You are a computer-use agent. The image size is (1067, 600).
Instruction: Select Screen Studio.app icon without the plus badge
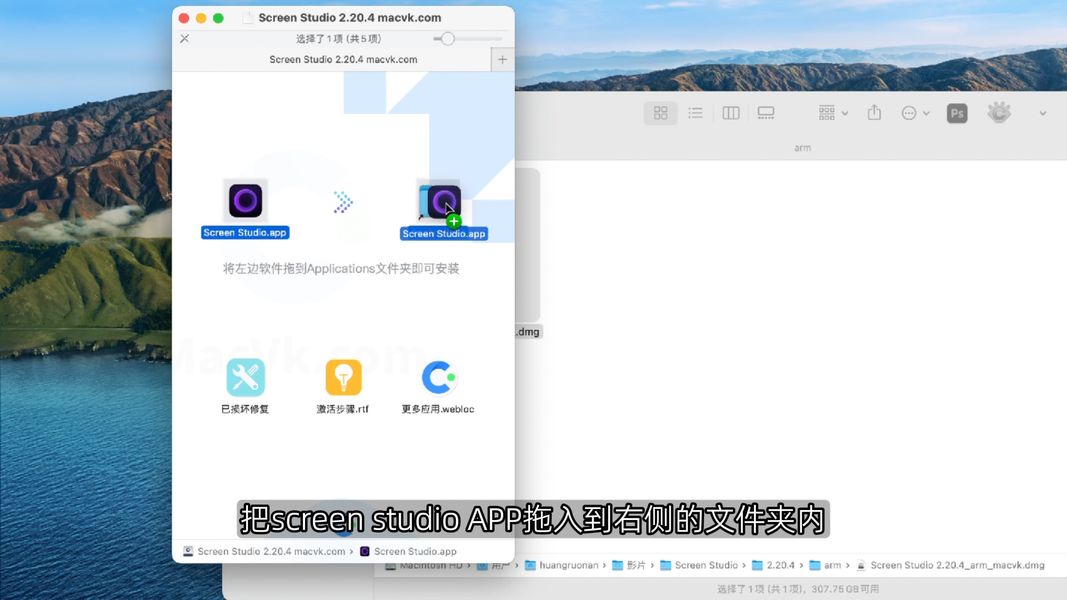tap(246, 200)
